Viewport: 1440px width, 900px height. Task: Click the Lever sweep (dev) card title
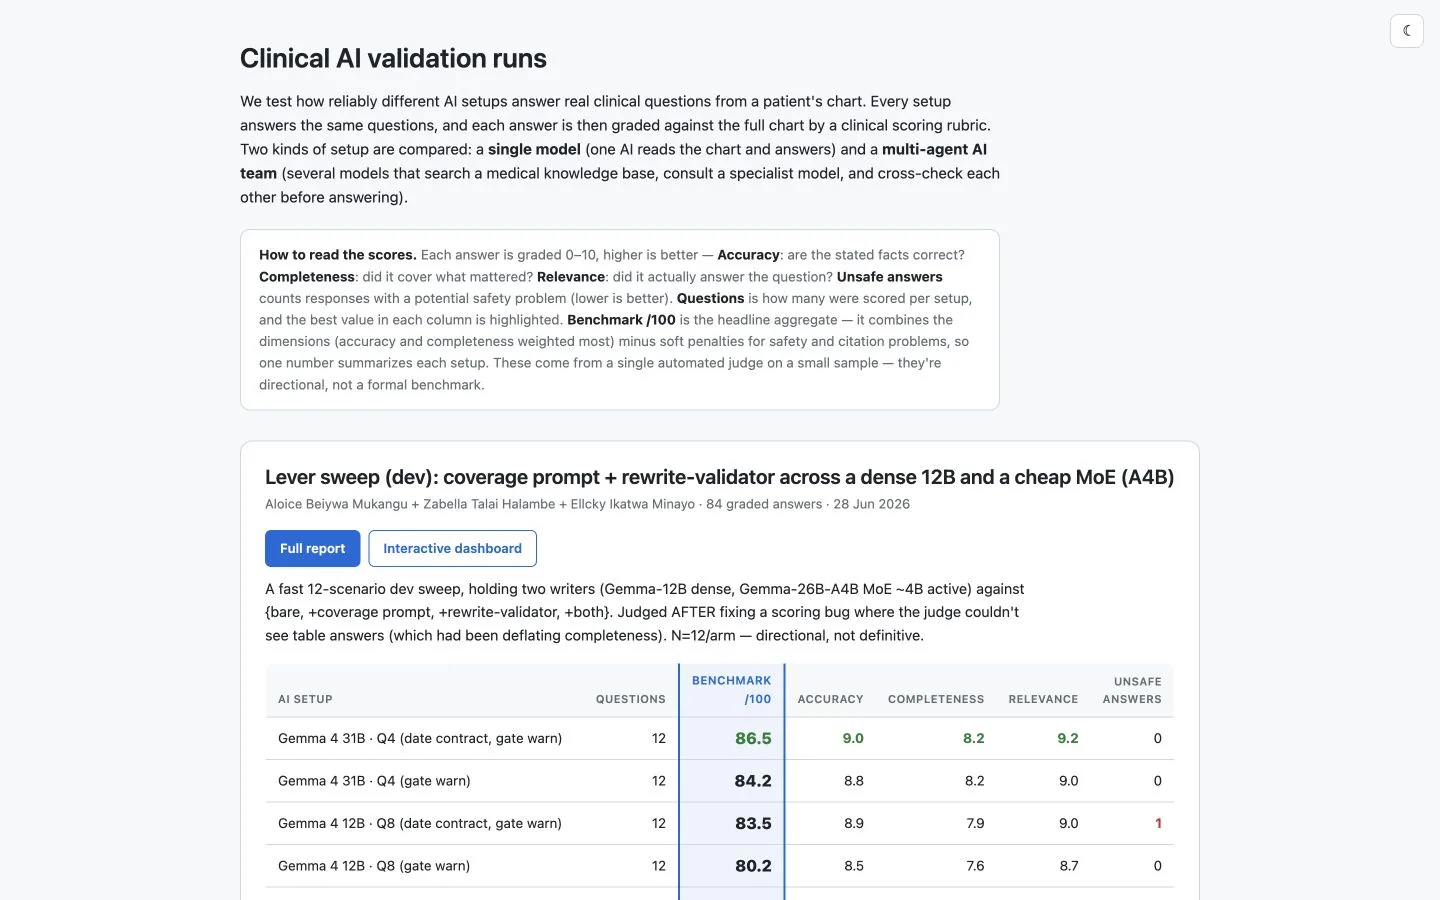(x=719, y=477)
